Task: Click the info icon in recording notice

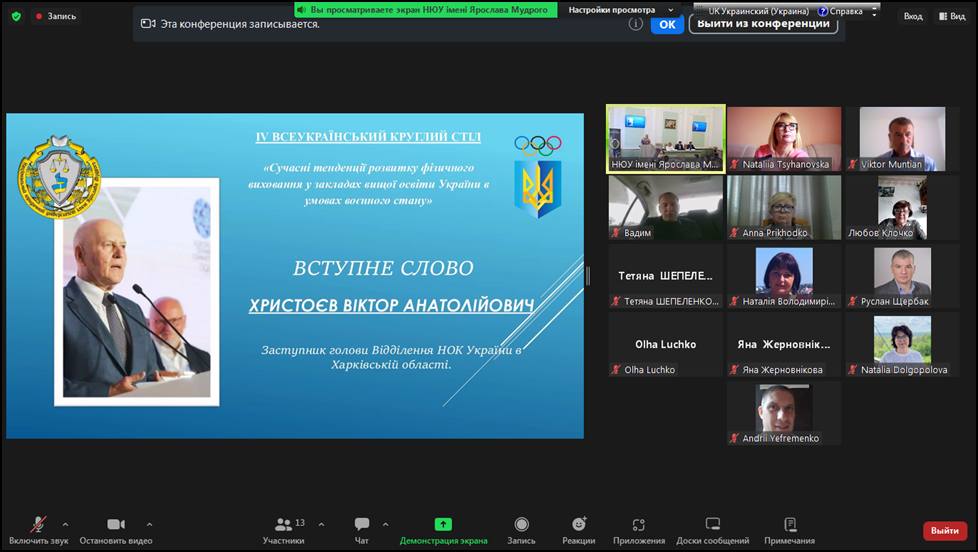Action: point(636,24)
